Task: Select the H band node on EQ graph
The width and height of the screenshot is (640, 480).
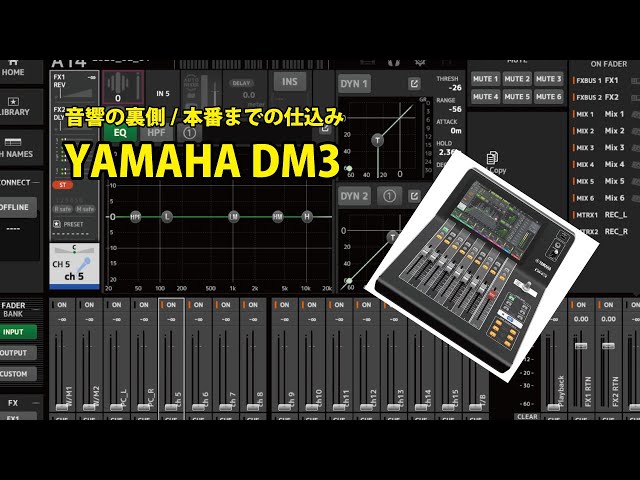Action: coord(307,217)
